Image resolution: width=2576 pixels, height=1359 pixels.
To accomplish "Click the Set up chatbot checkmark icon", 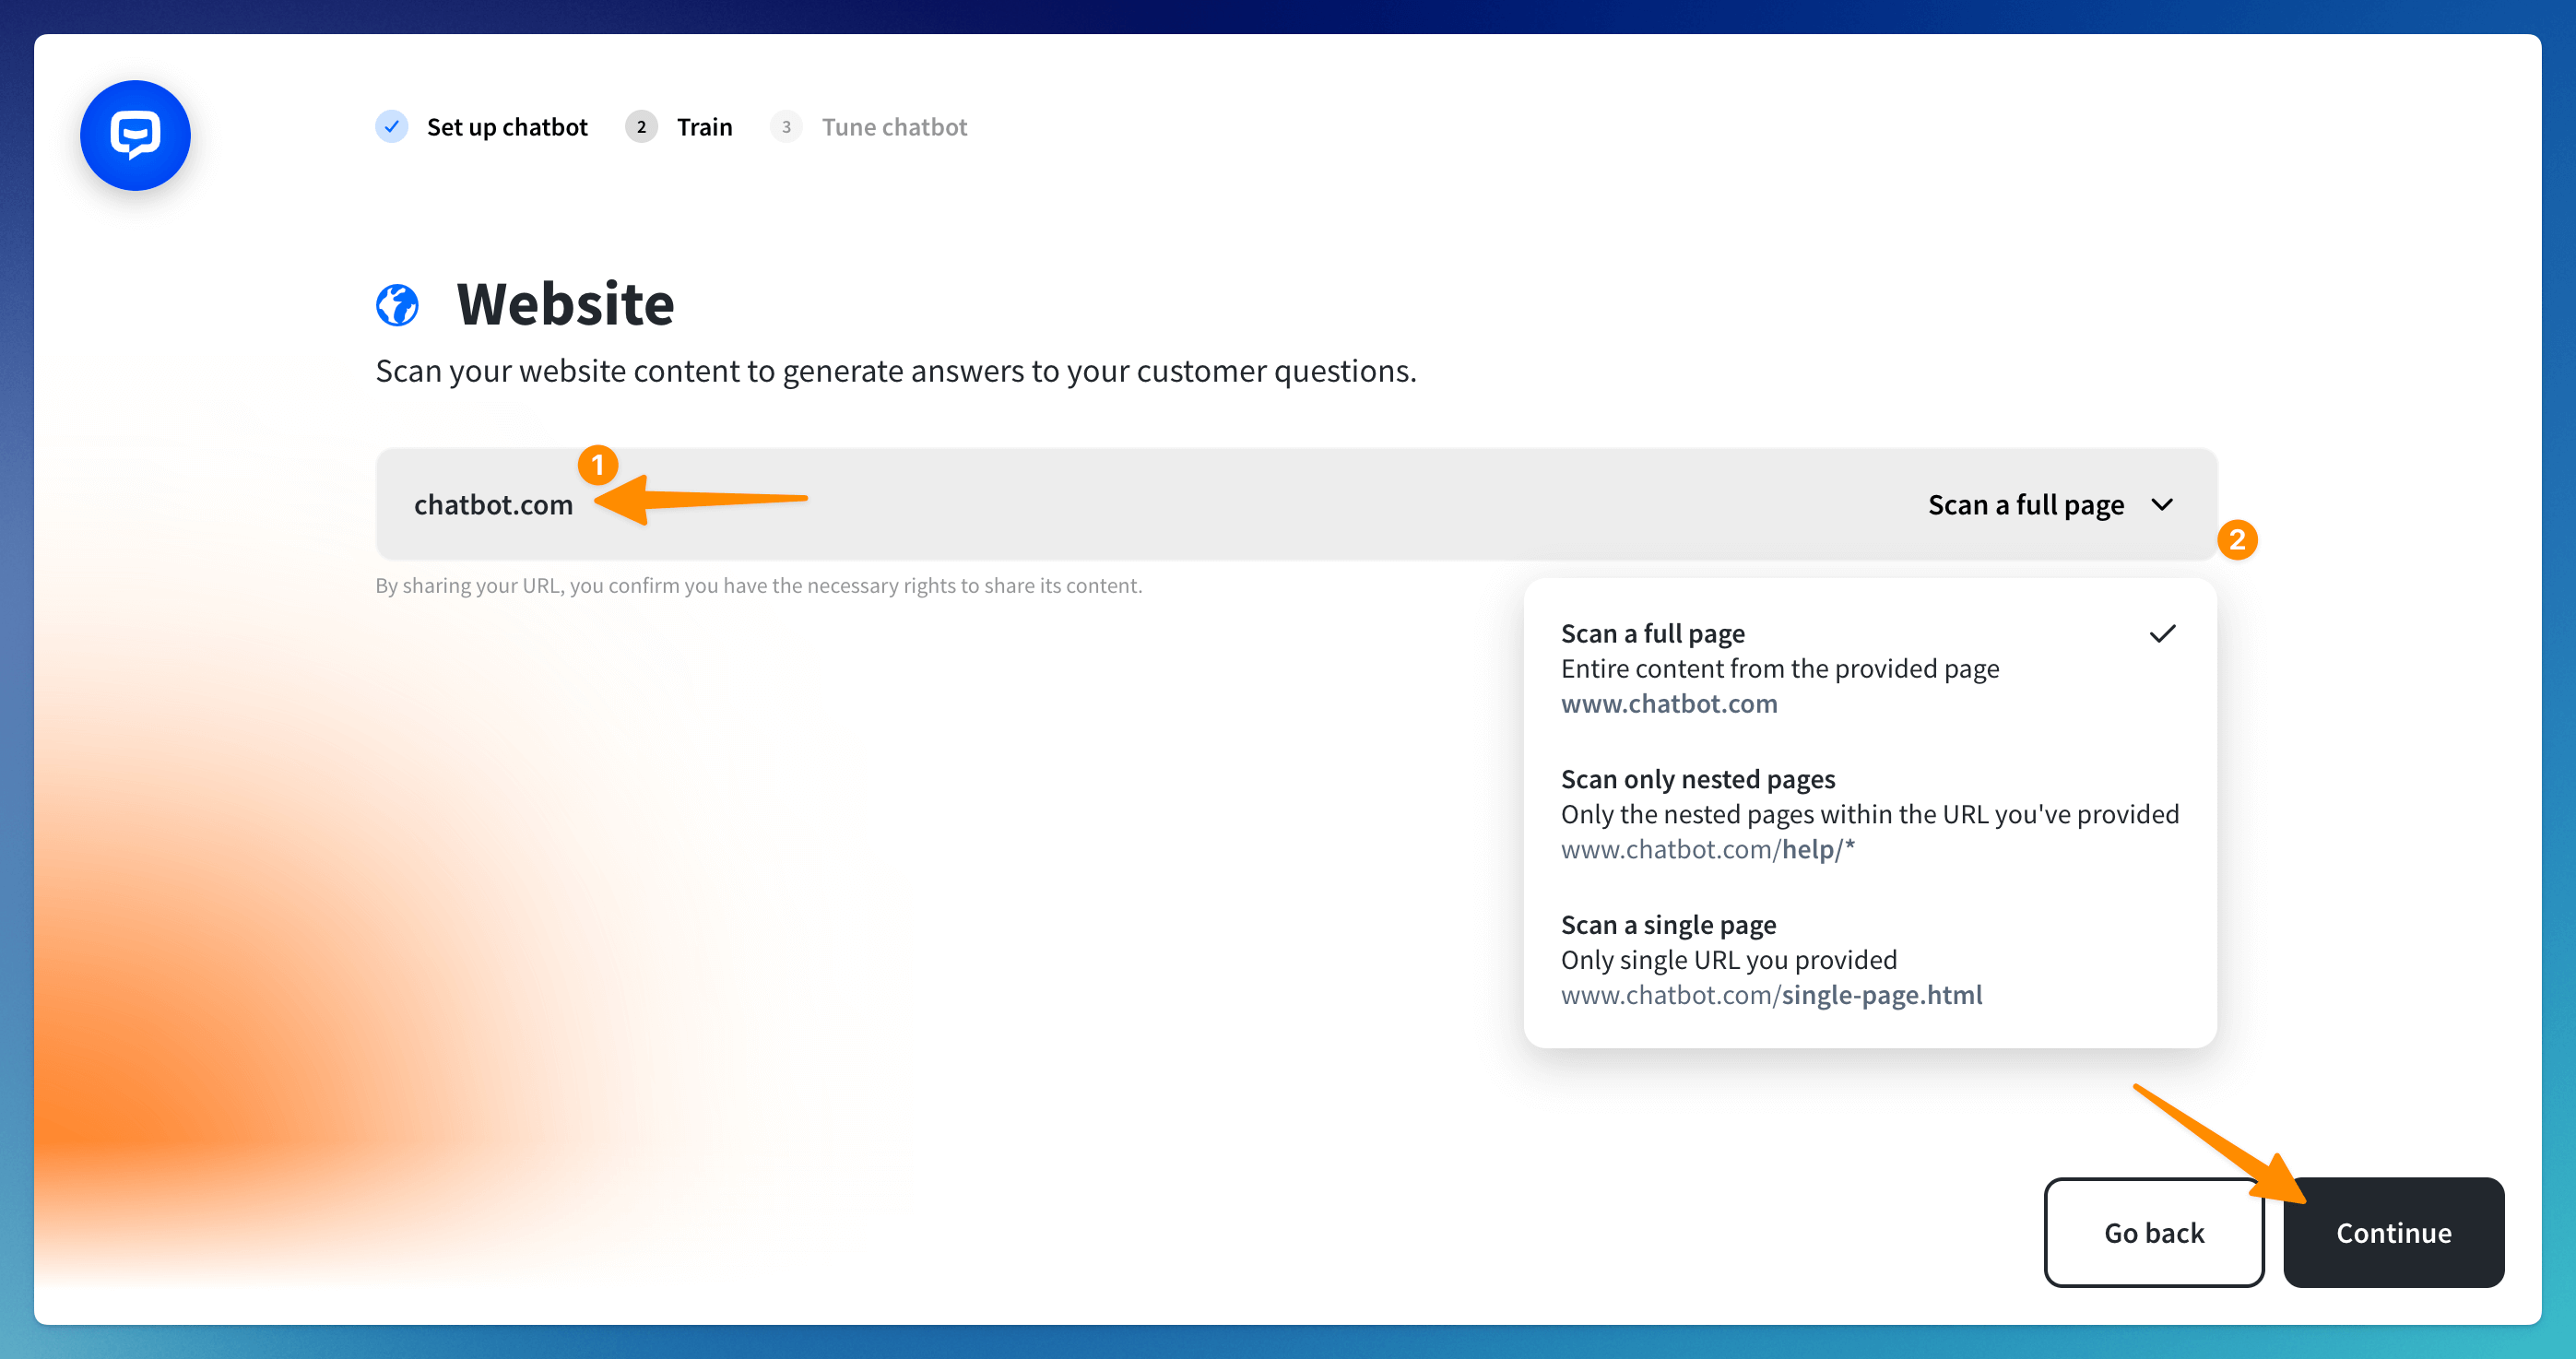I will click(x=392, y=127).
